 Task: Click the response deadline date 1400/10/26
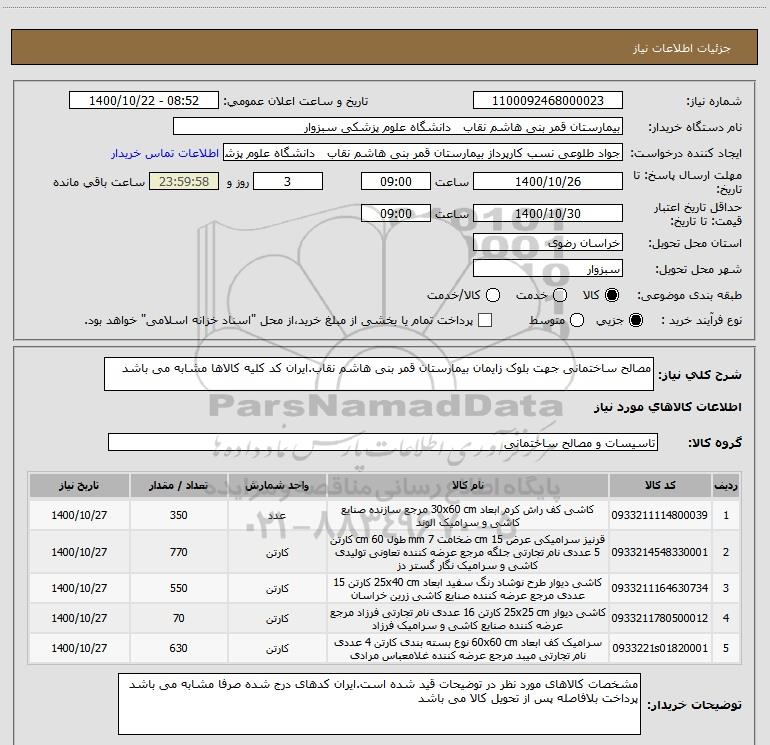click(548, 181)
